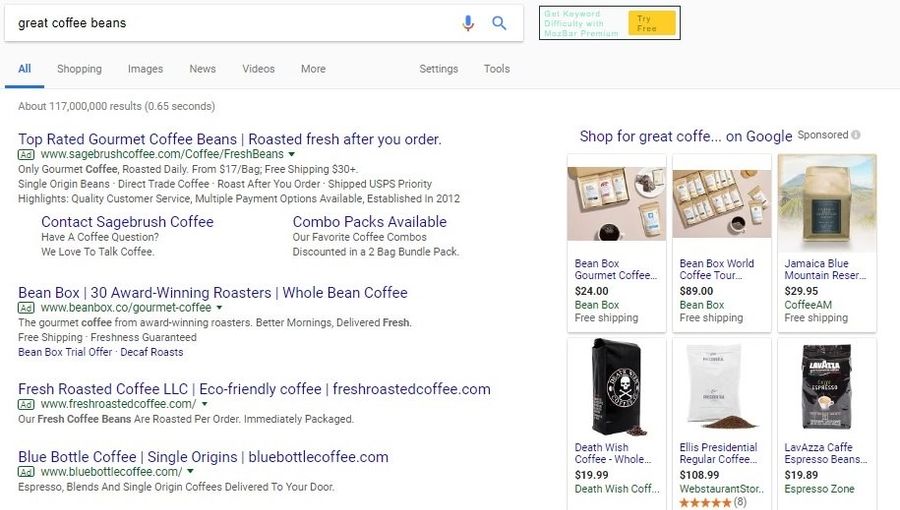
Task: Click the star rating under WebstaurantStore
Action: point(705,503)
